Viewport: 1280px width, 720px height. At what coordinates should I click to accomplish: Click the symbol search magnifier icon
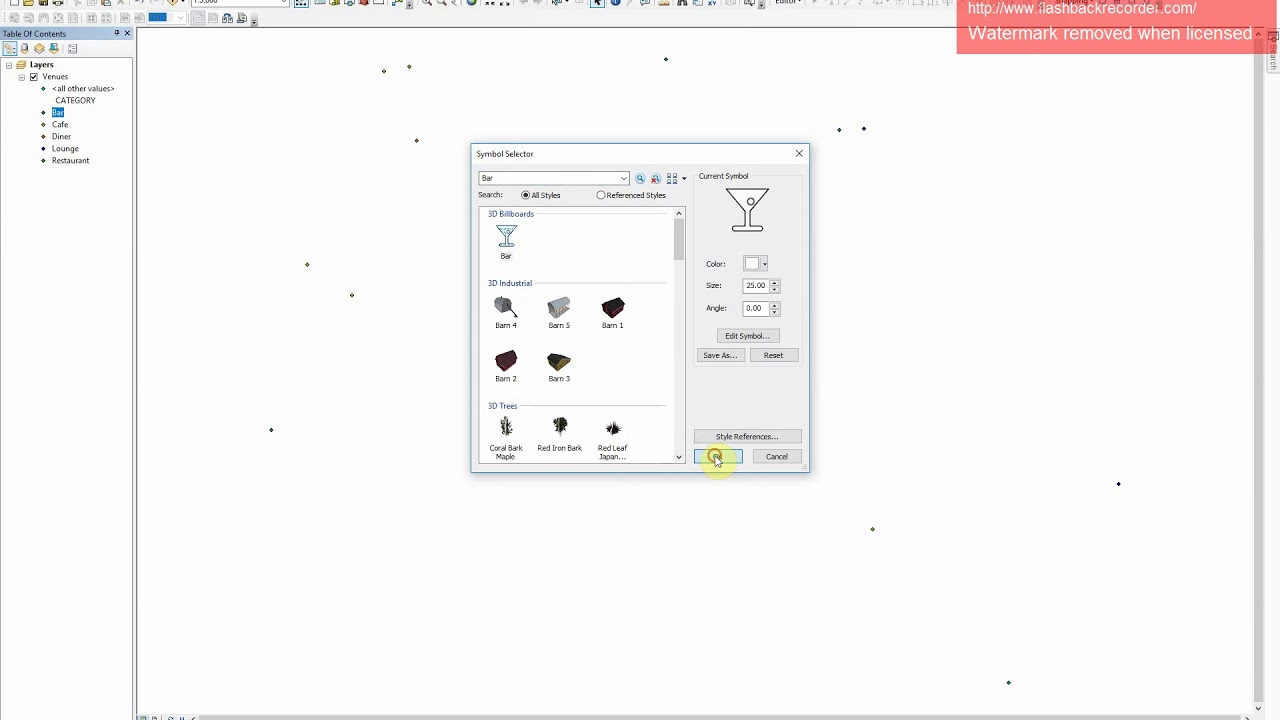[640, 178]
